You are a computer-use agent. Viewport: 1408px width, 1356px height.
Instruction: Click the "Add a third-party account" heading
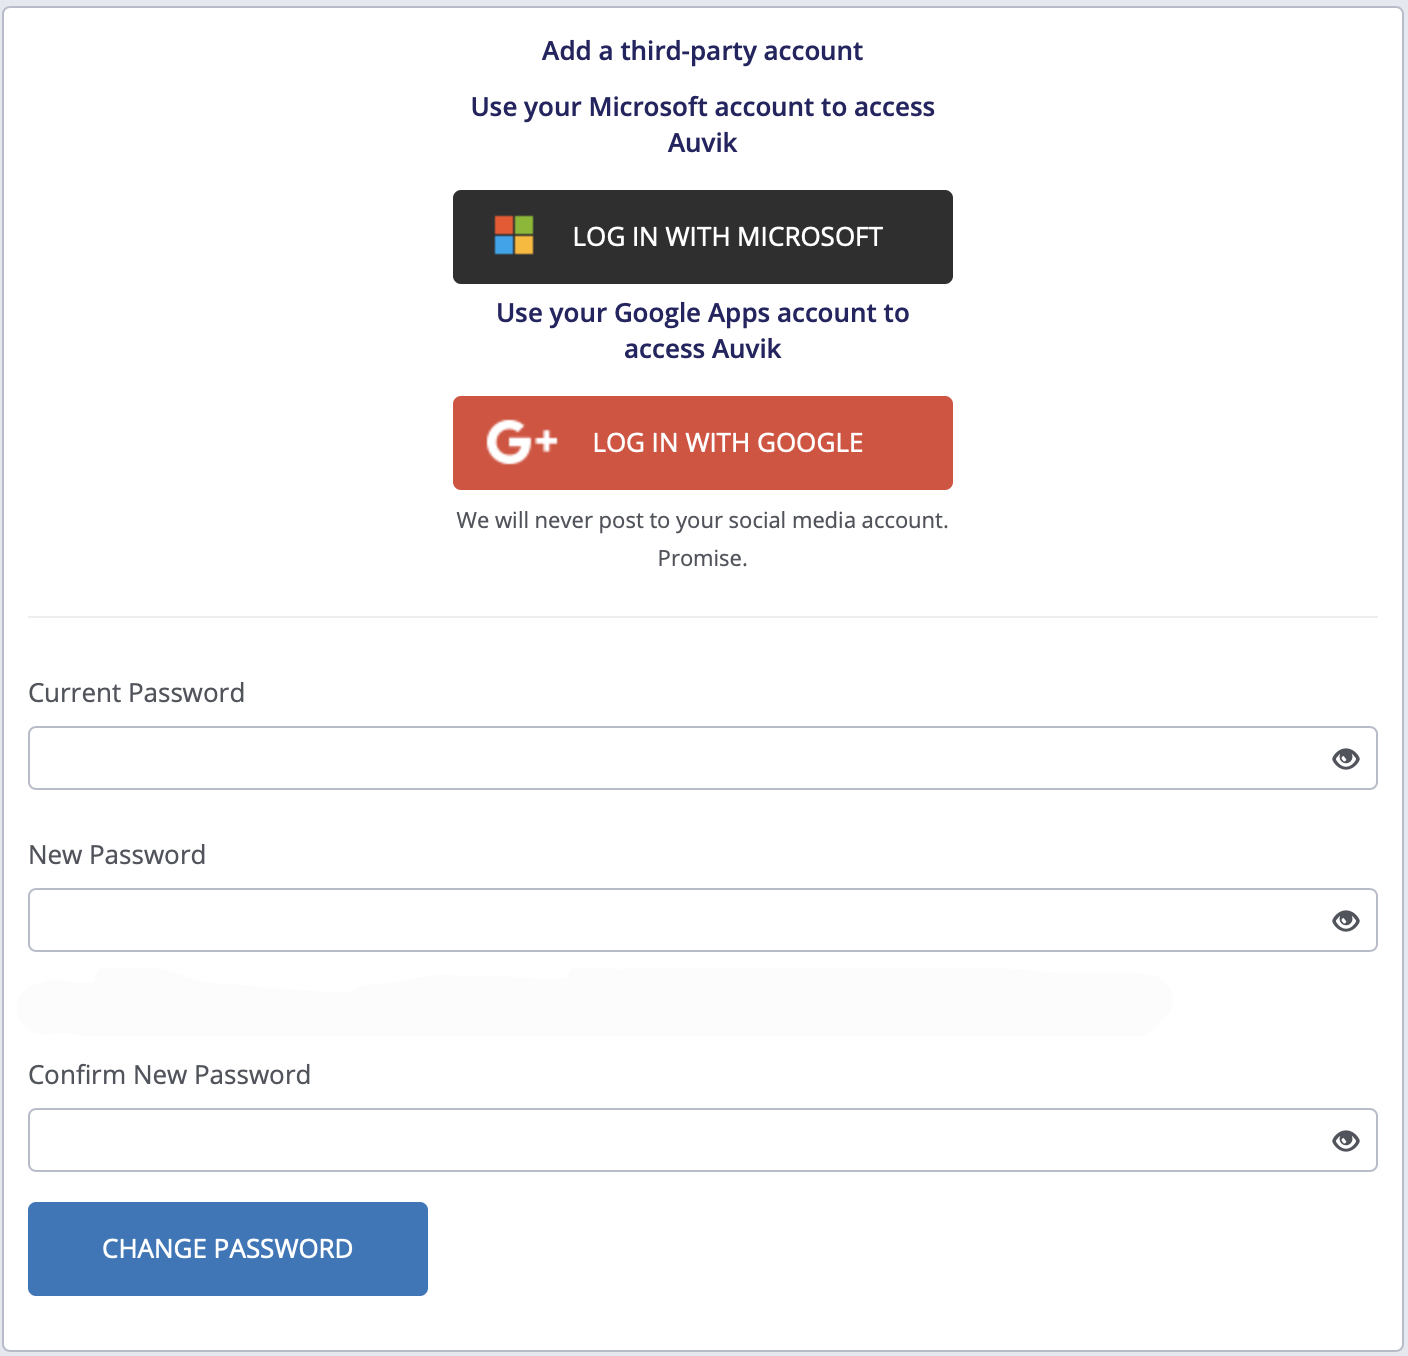(x=702, y=51)
